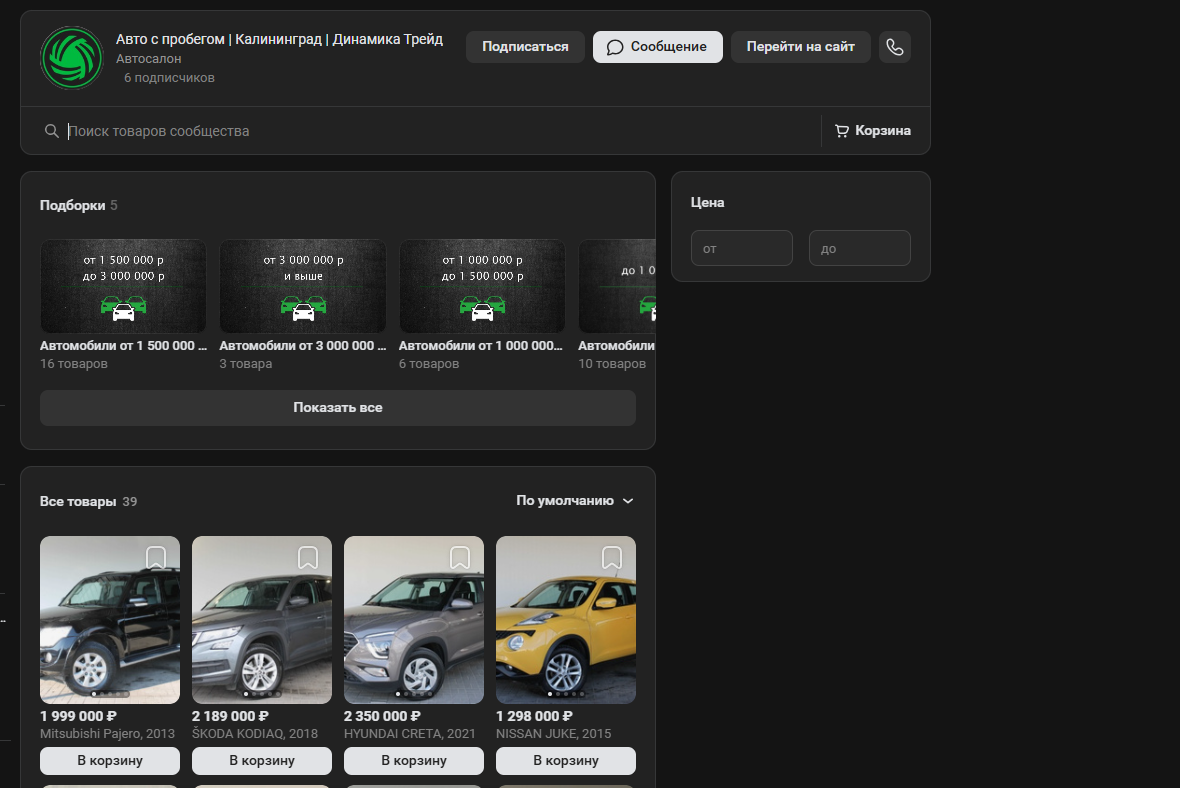Click 'Автомобили от 3 000 000' collection title
Screen dimensions: 1180x788
coord(303,345)
